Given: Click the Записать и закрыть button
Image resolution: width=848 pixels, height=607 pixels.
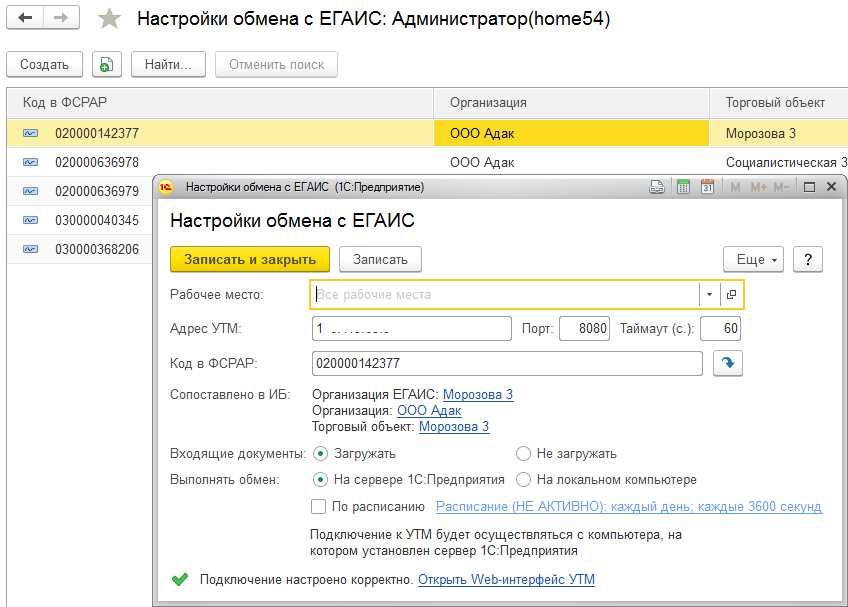Looking at the screenshot, I should (250, 260).
